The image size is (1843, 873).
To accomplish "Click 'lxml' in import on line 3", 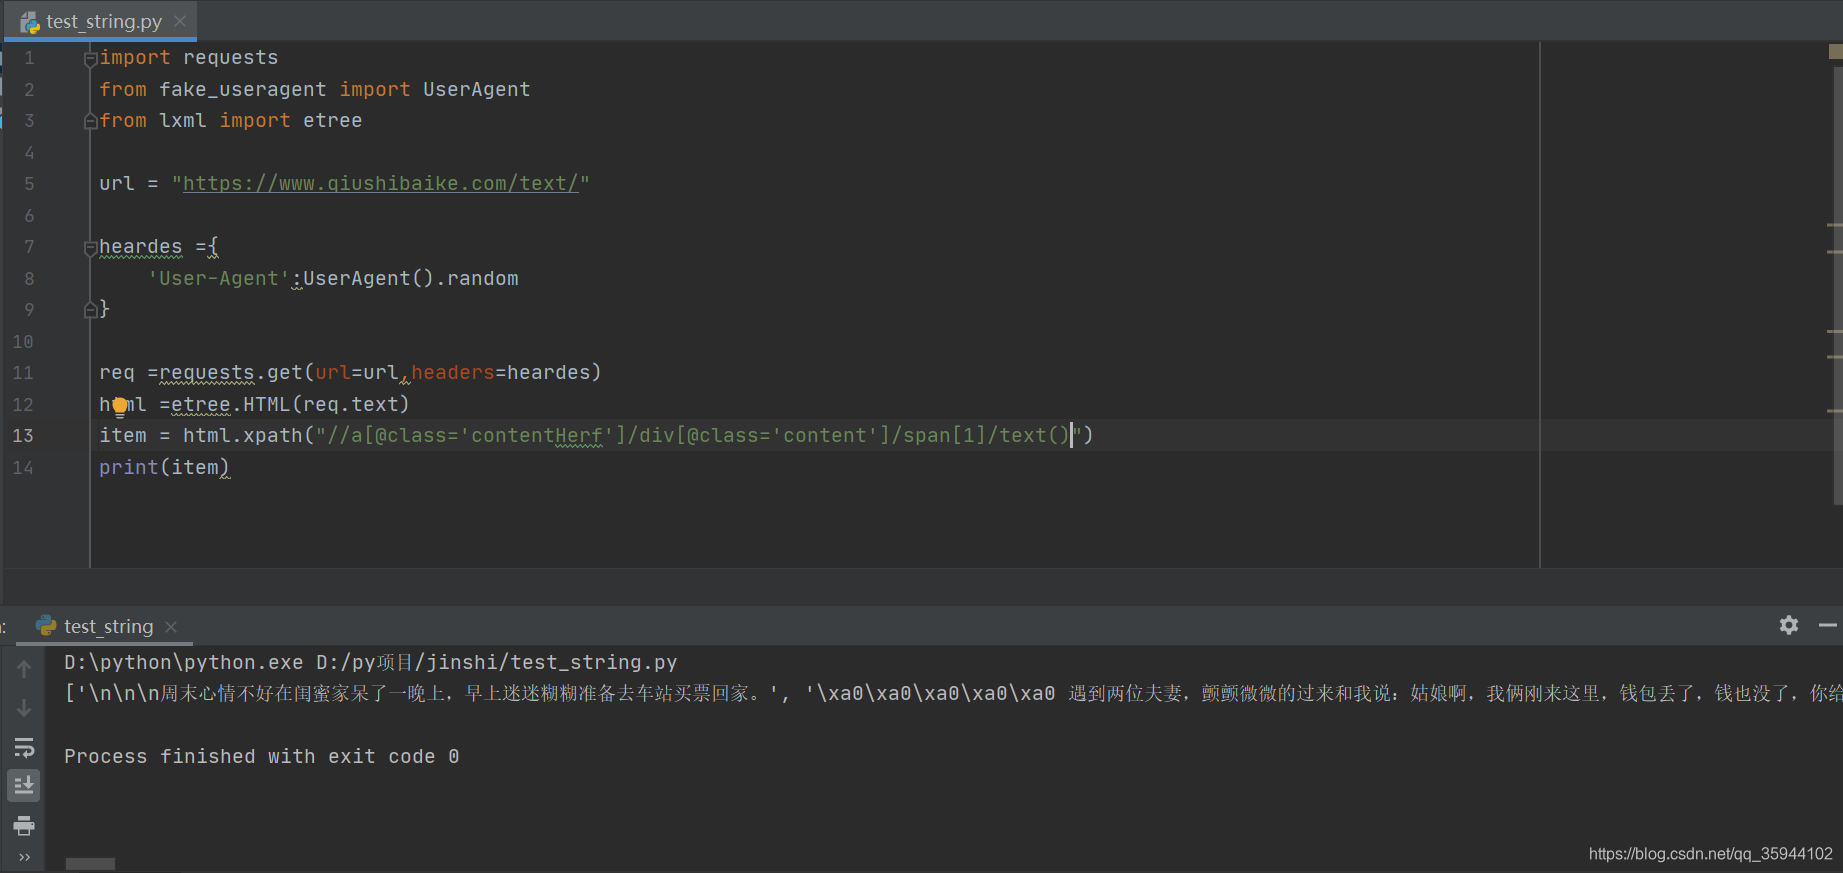I will (x=183, y=121).
